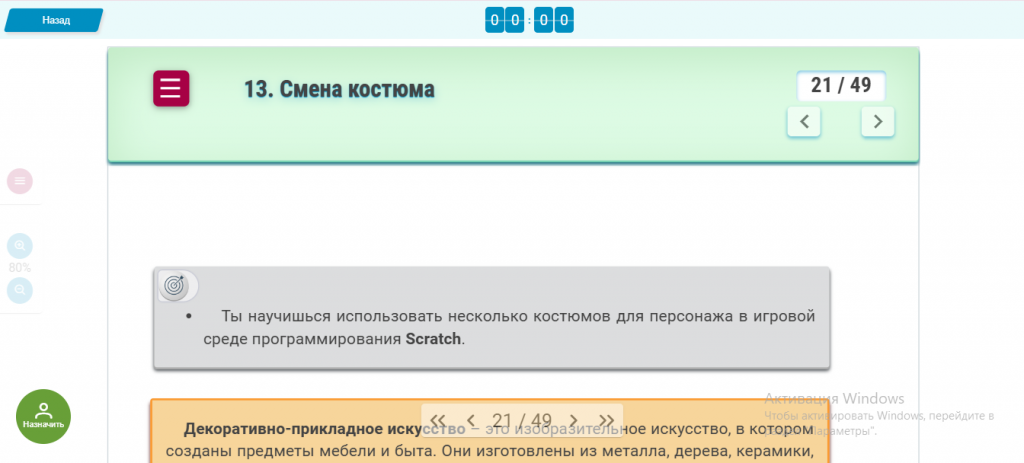This screenshot has width=1024, height=463.
Task: Zoom out with the magnifier minus icon
Action: click(x=20, y=290)
